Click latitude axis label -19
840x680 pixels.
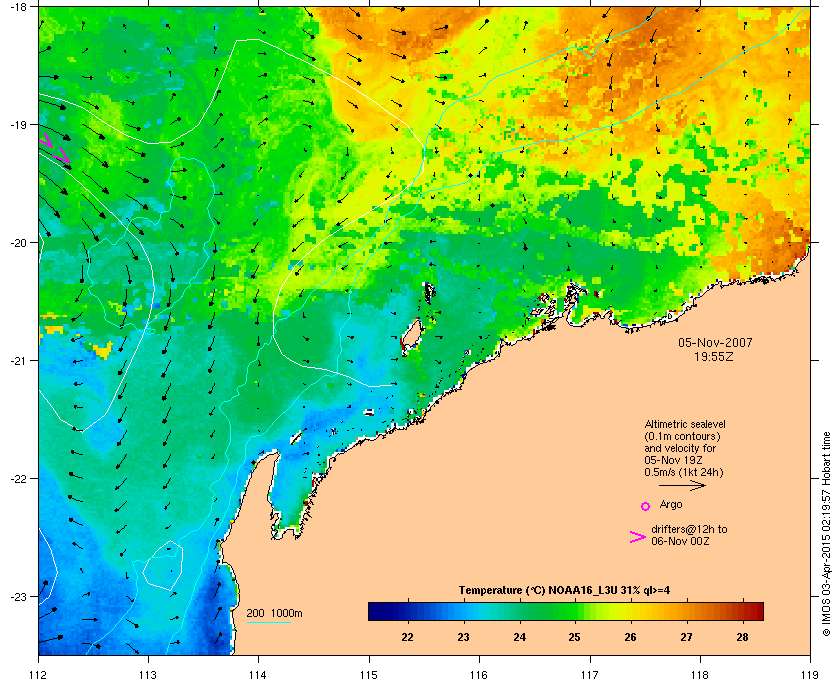[x=19, y=125]
